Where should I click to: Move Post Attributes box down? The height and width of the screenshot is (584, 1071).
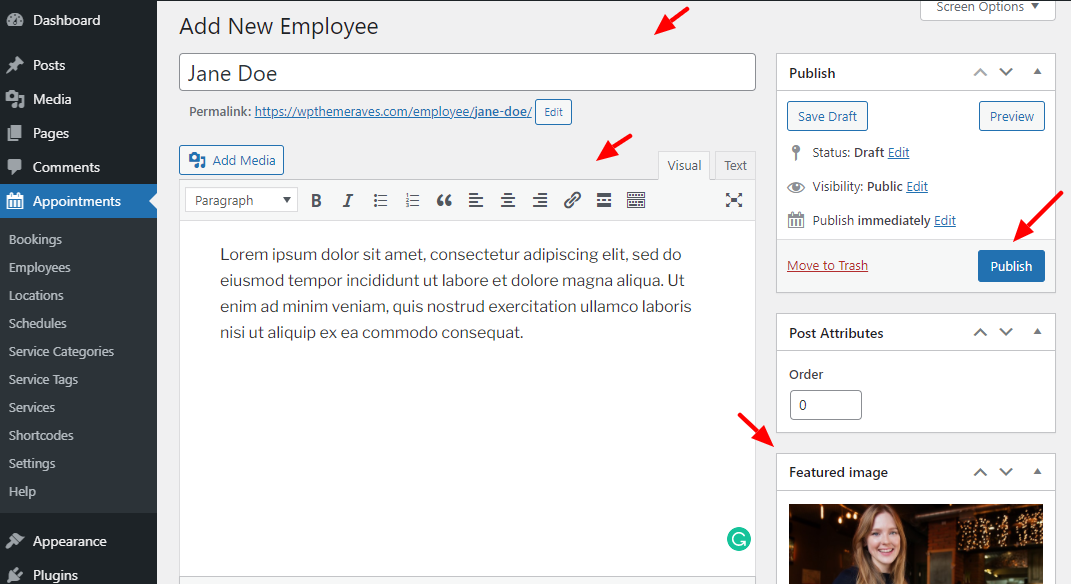(x=1006, y=333)
